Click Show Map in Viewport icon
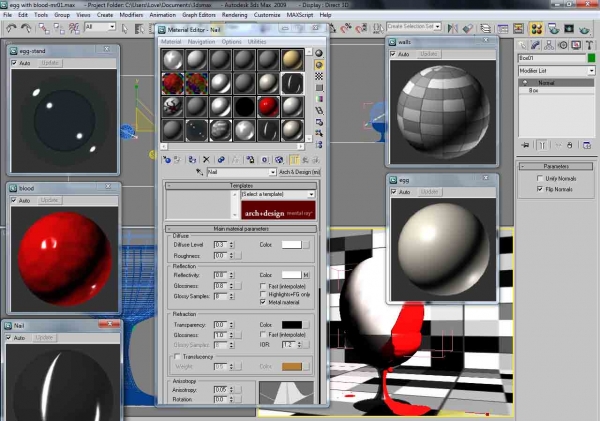 tap(279, 160)
